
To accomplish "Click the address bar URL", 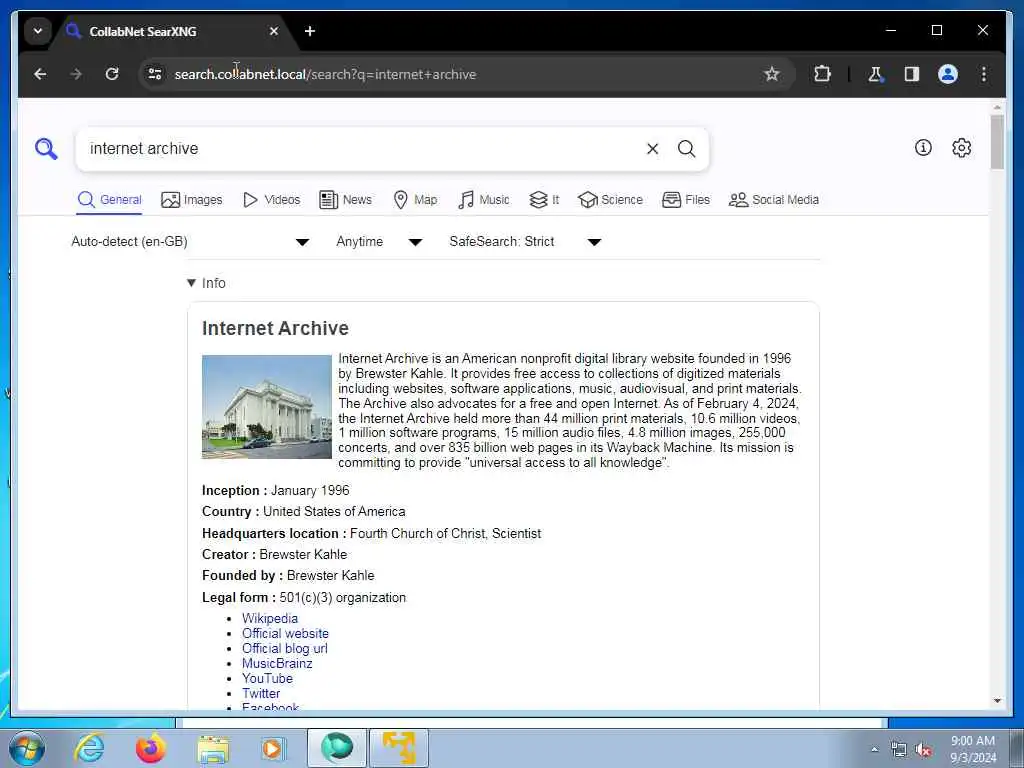I will [325, 74].
